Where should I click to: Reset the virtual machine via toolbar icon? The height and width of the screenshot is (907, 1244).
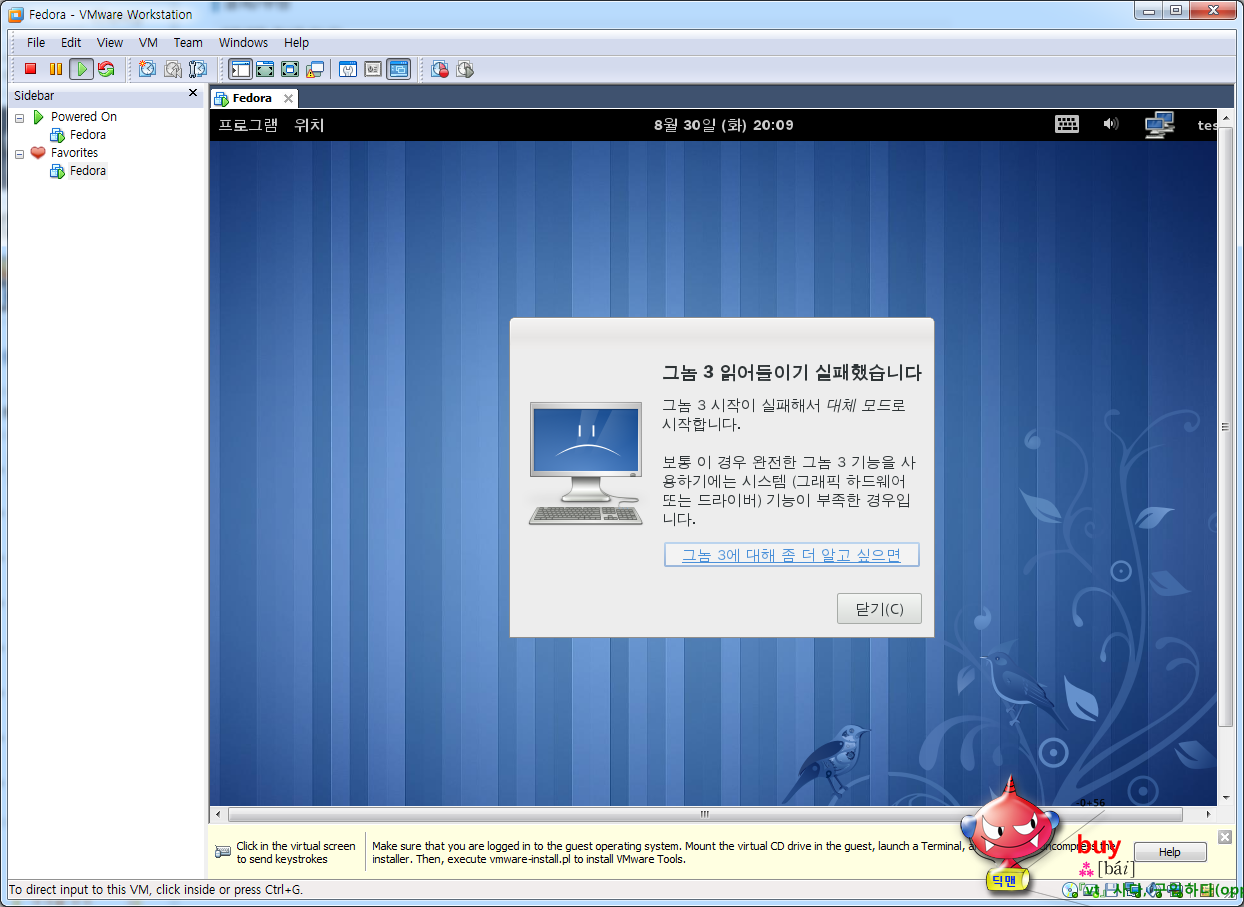click(x=106, y=69)
